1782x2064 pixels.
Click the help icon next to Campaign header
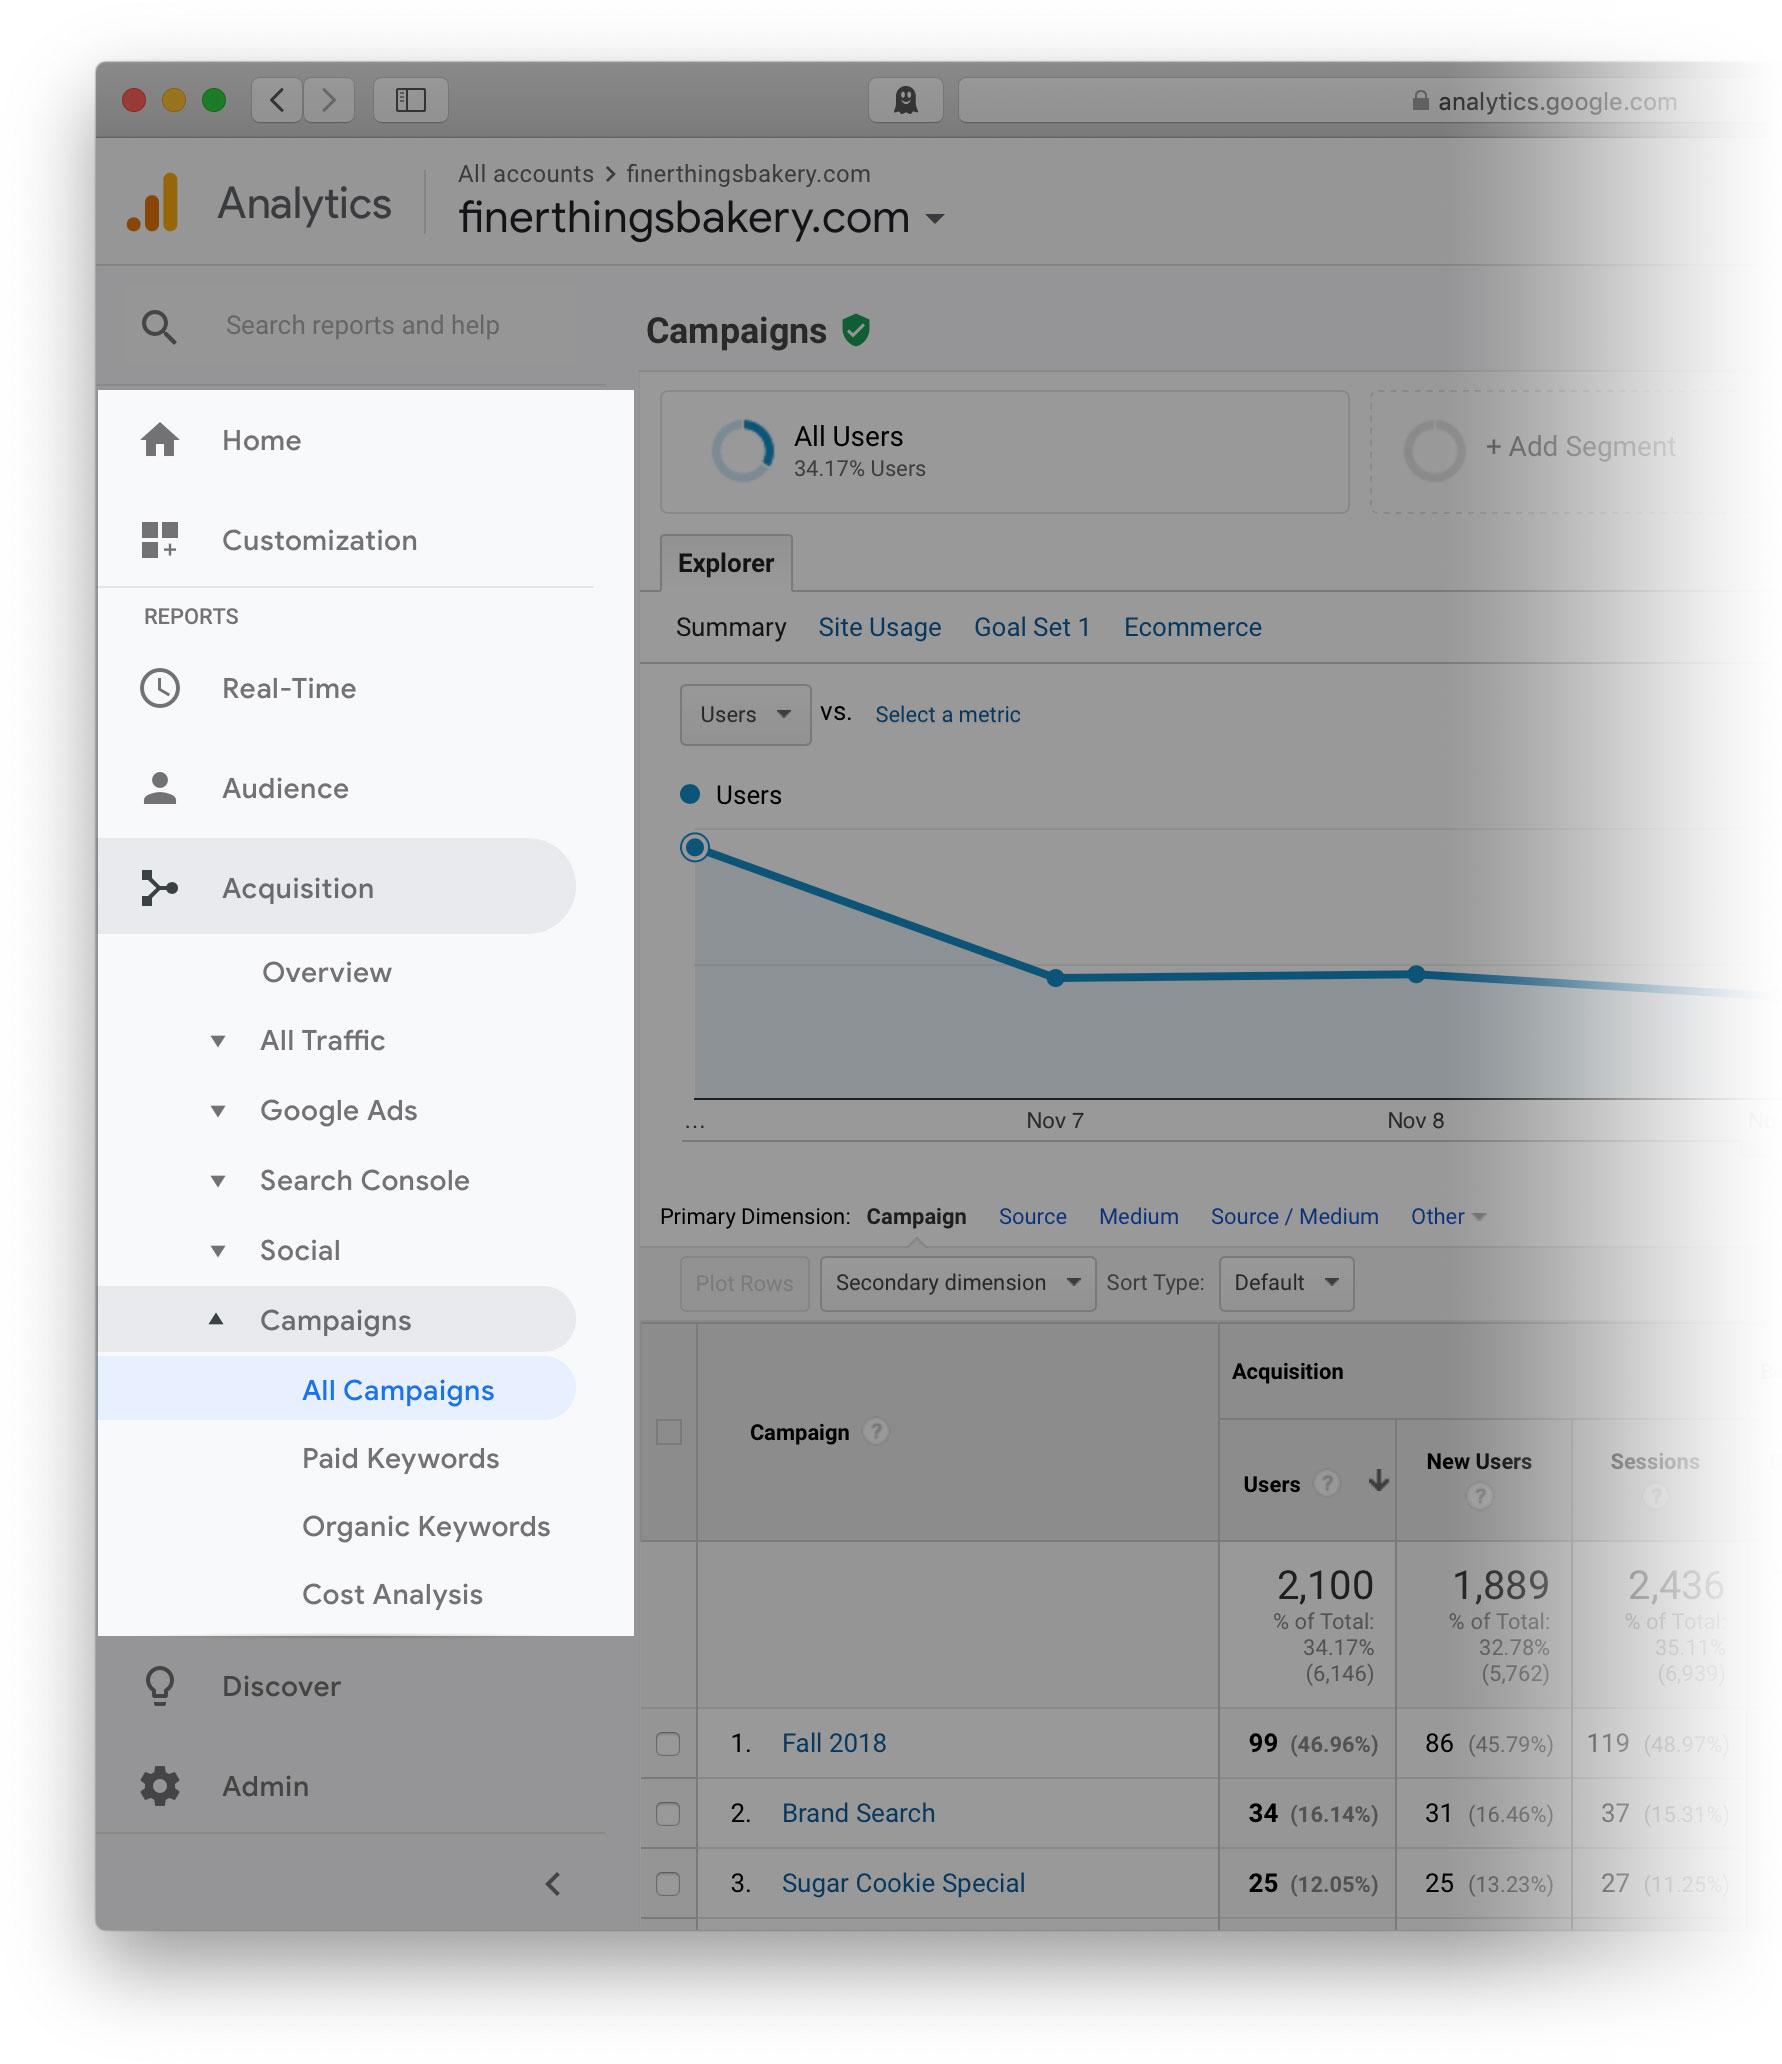pyautogui.click(x=876, y=1432)
